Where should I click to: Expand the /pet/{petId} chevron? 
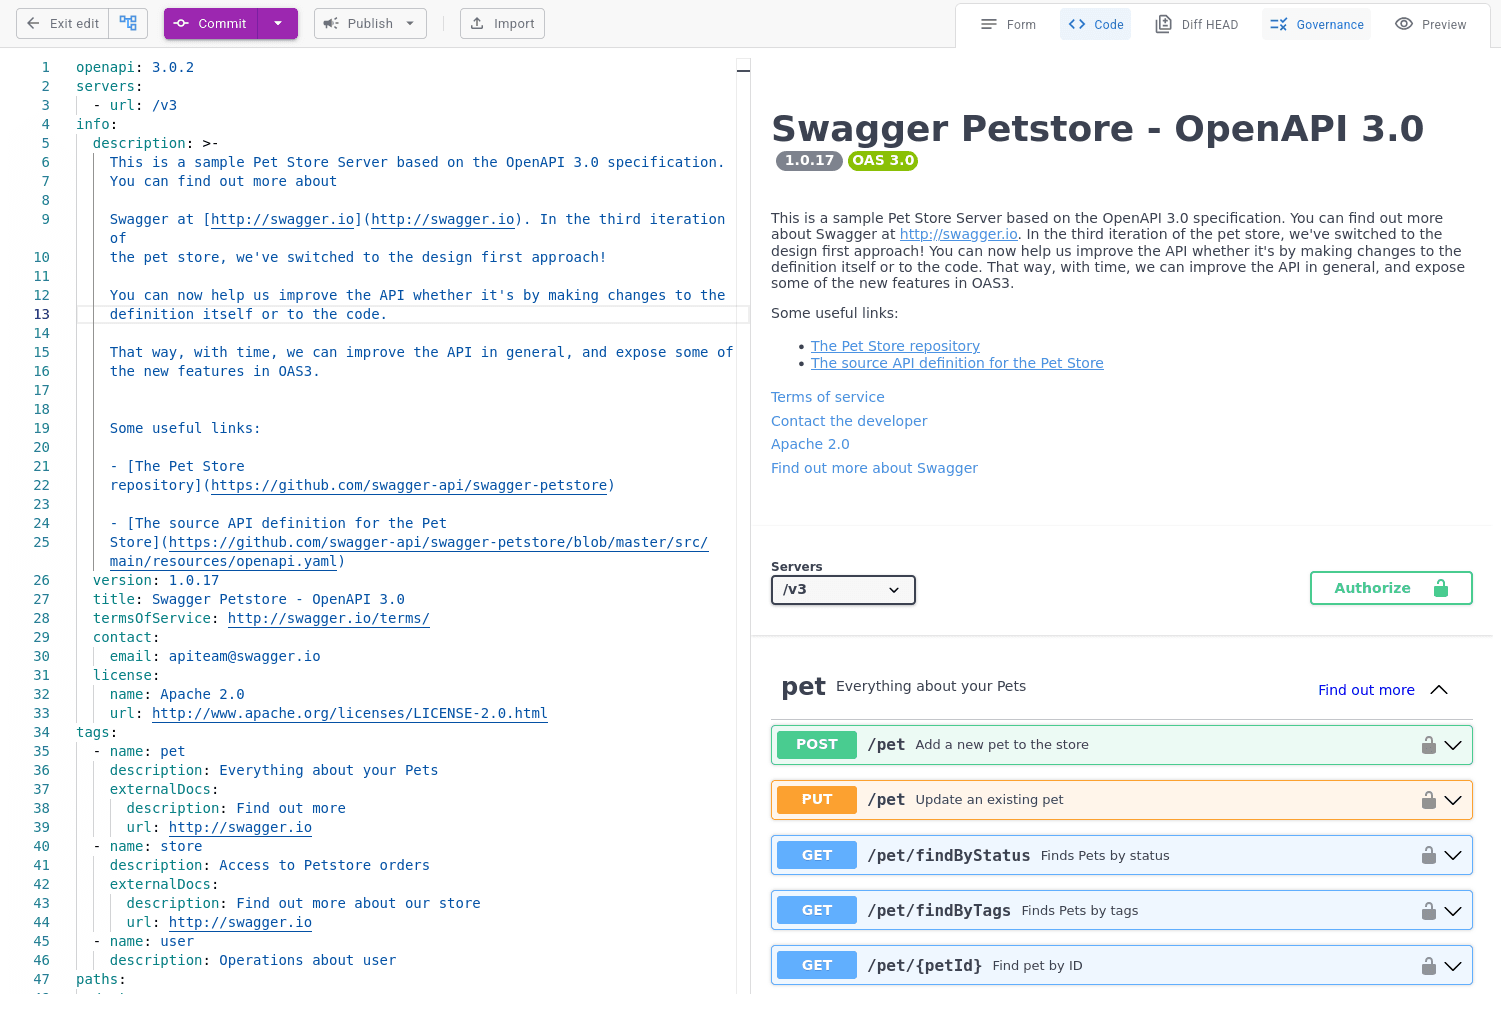1453,965
